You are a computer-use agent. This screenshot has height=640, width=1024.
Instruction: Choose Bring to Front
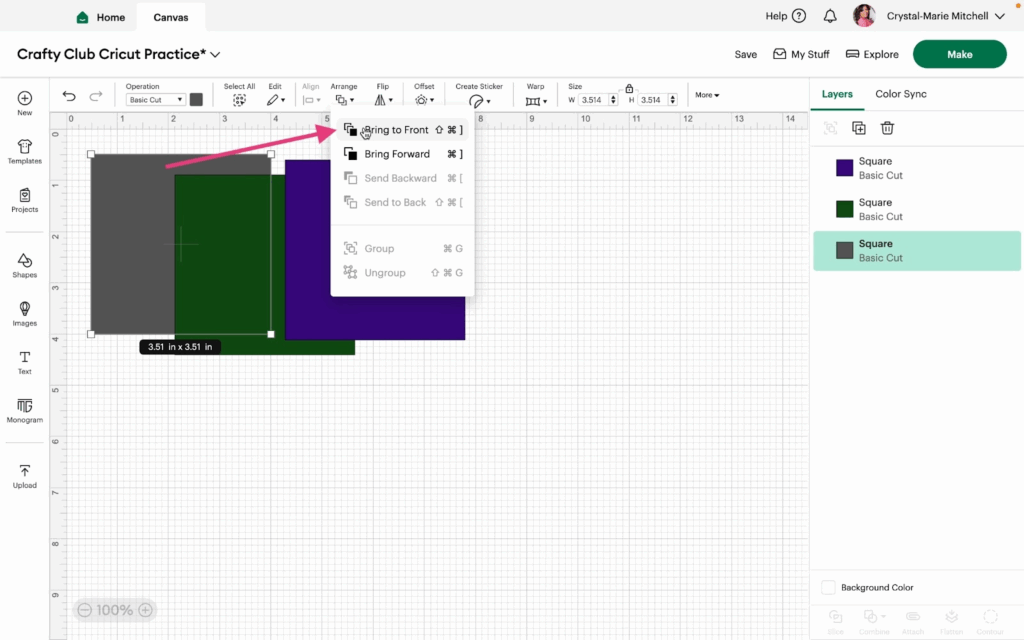pos(403,130)
